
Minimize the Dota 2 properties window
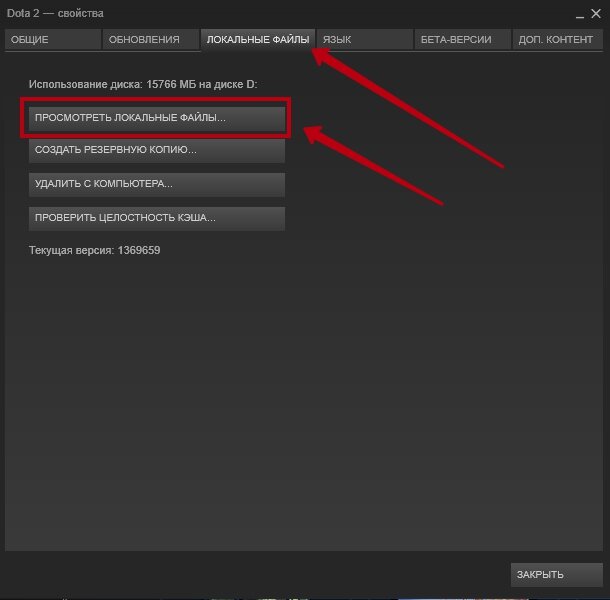pos(580,15)
